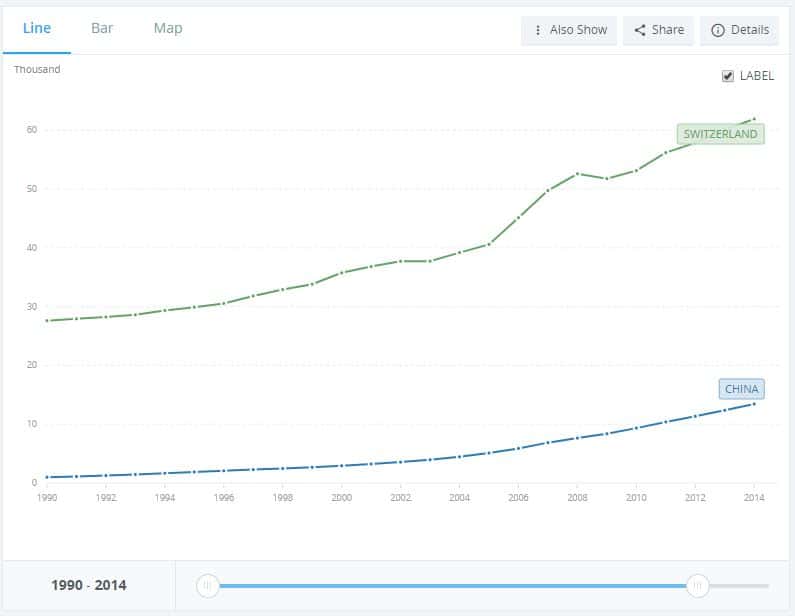The image size is (795, 616).
Task: Click the 2008 x-axis year label
Action: point(577,497)
